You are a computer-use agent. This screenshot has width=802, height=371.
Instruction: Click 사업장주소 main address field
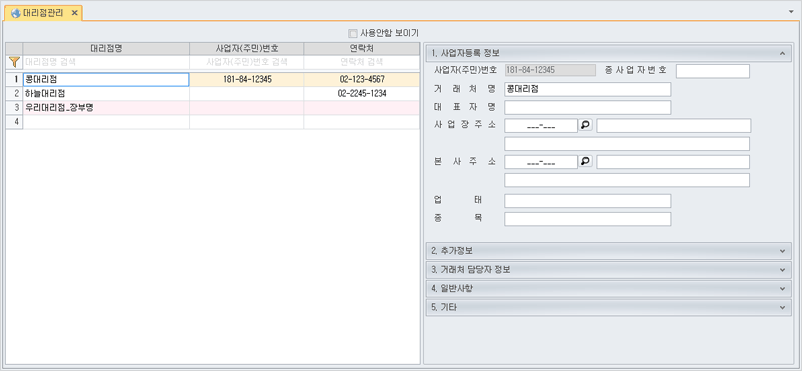coord(674,126)
